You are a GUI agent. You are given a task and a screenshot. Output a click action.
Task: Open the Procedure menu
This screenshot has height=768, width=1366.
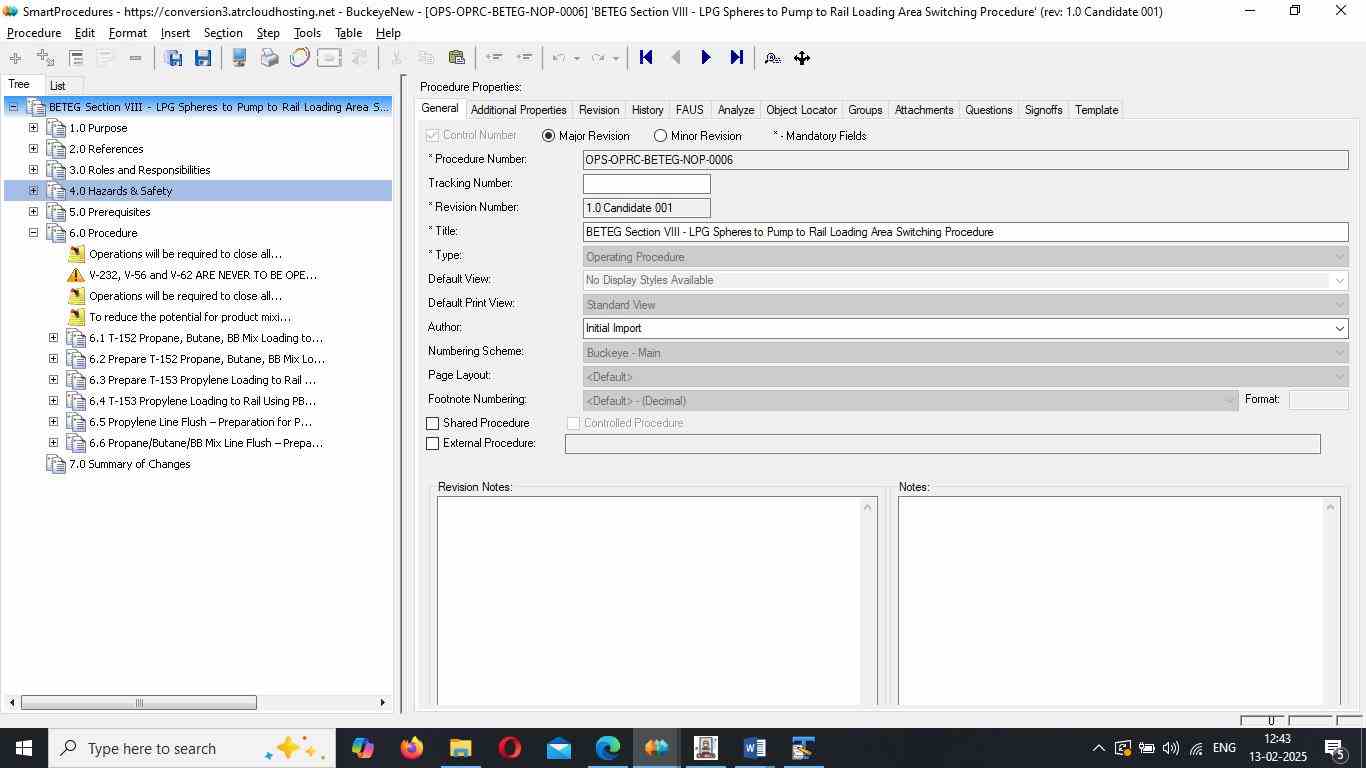[x=34, y=33]
